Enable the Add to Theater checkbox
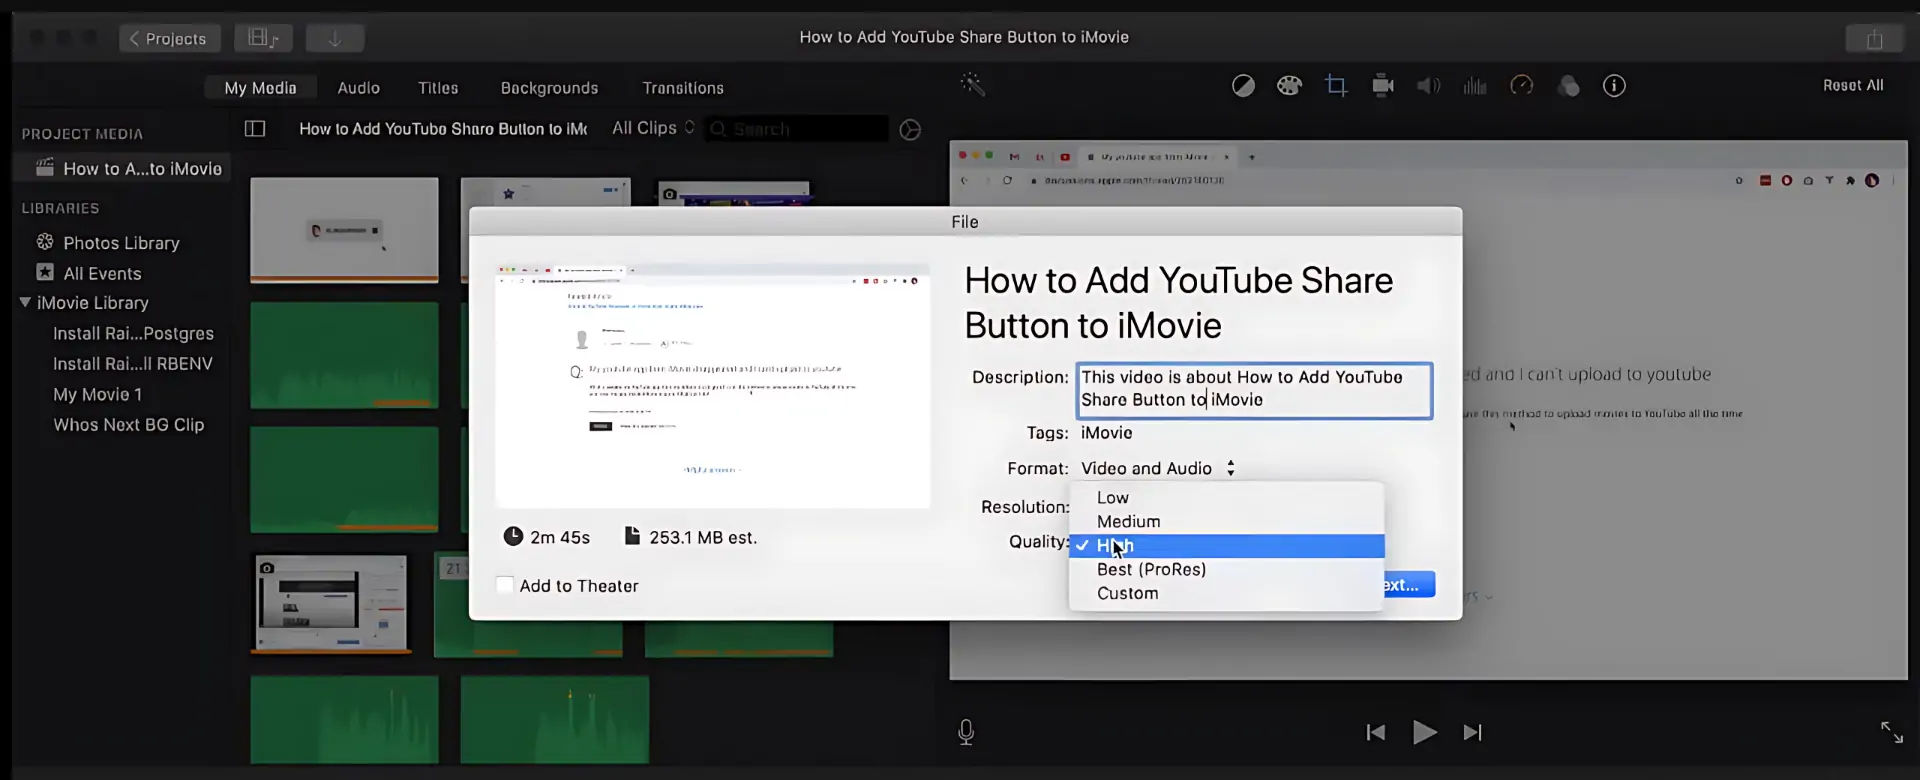The image size is (1920, 780). 506,586
